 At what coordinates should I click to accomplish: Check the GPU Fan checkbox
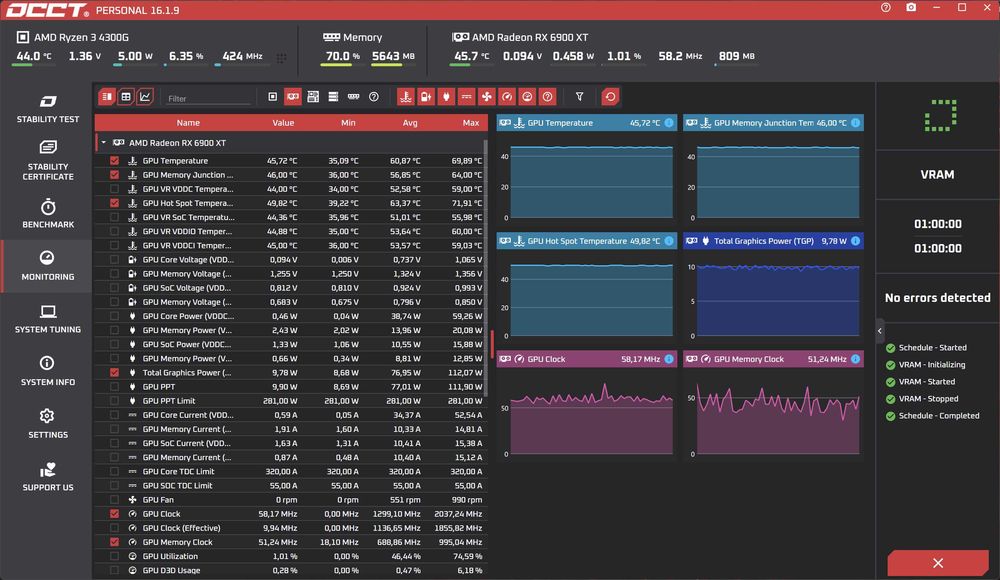pyautogui.click(x=114, y=500)
